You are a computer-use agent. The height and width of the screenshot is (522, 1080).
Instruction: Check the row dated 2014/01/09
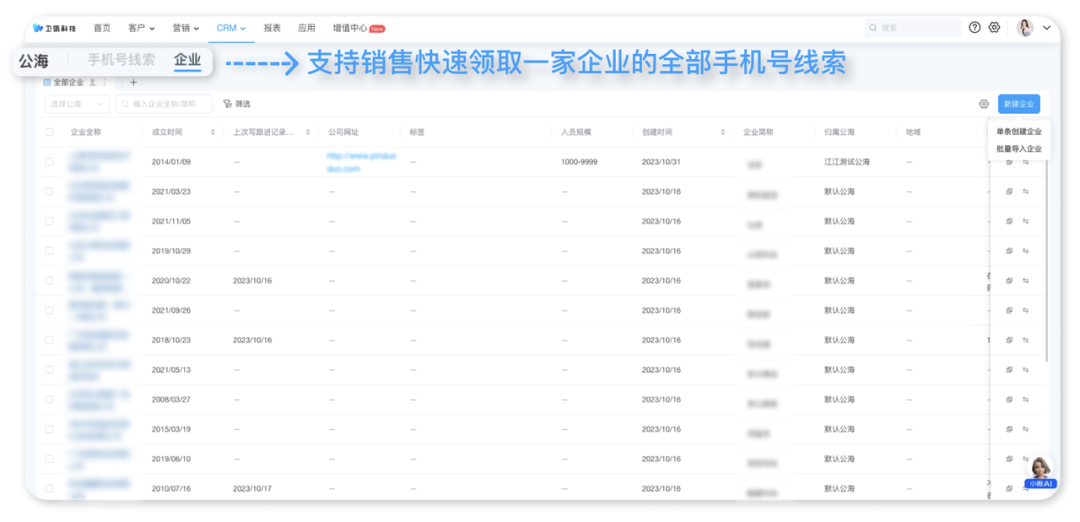tap(50, 162)
